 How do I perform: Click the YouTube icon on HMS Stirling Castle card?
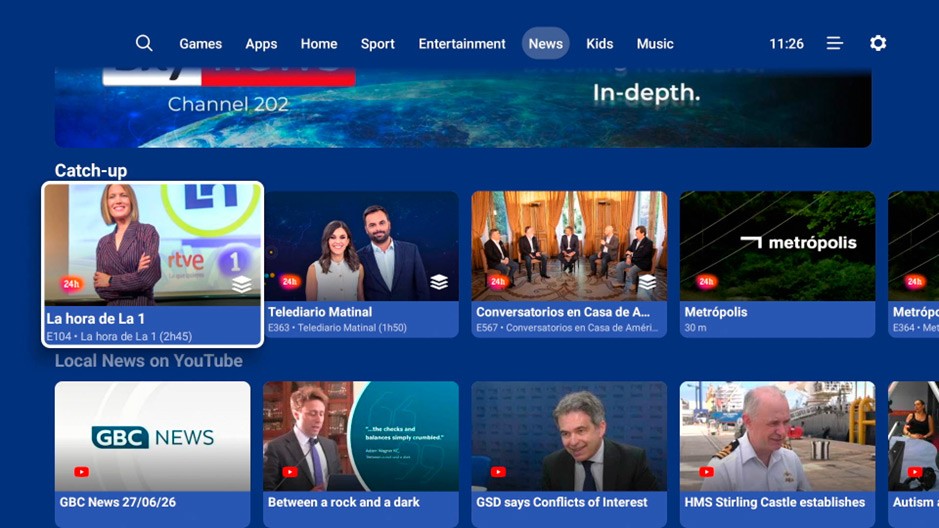707,472
